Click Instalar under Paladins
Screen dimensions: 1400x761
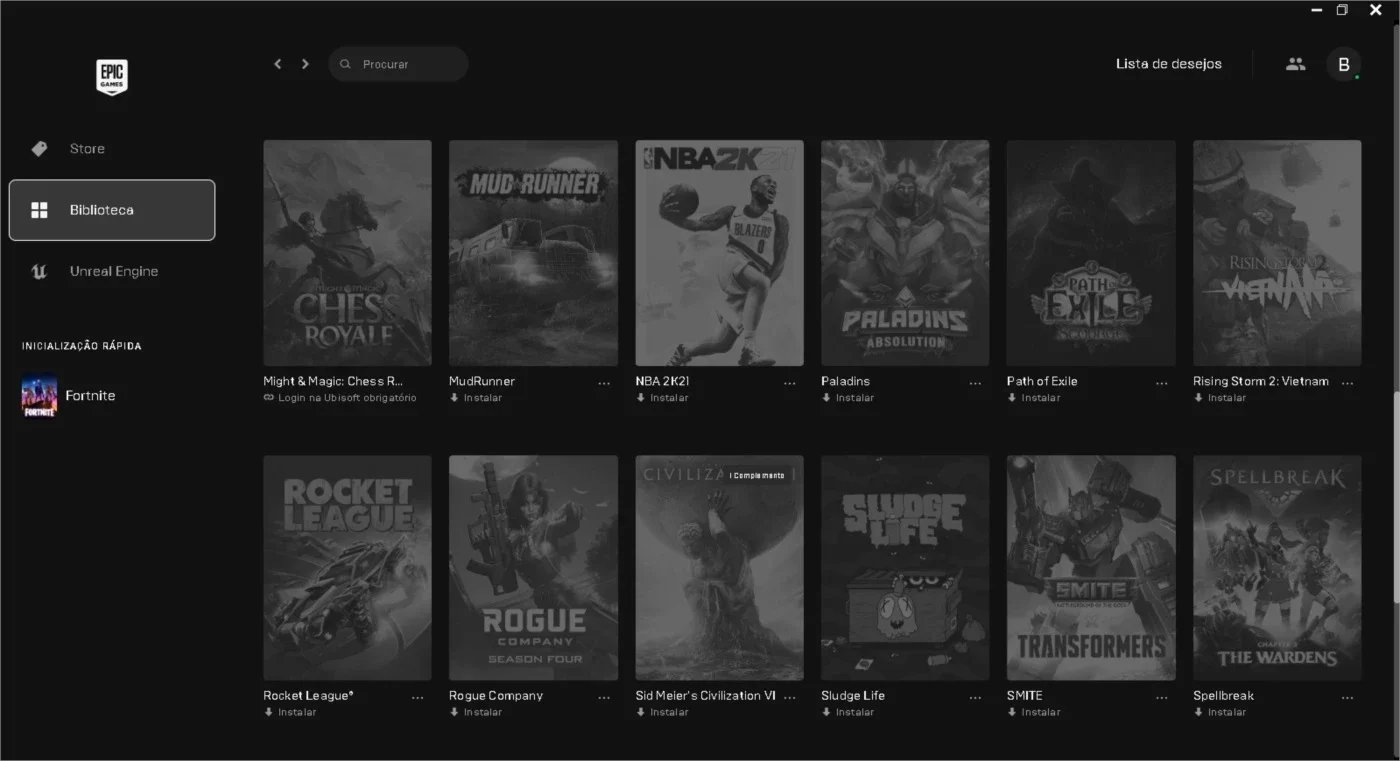[x=855, y=398]
